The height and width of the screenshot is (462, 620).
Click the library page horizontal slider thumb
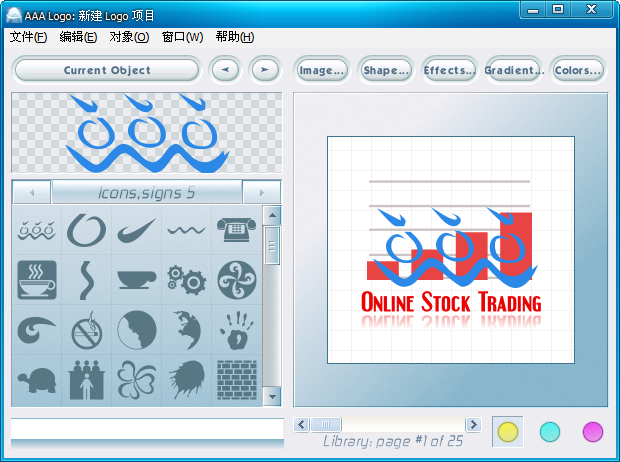coord(326,424)
